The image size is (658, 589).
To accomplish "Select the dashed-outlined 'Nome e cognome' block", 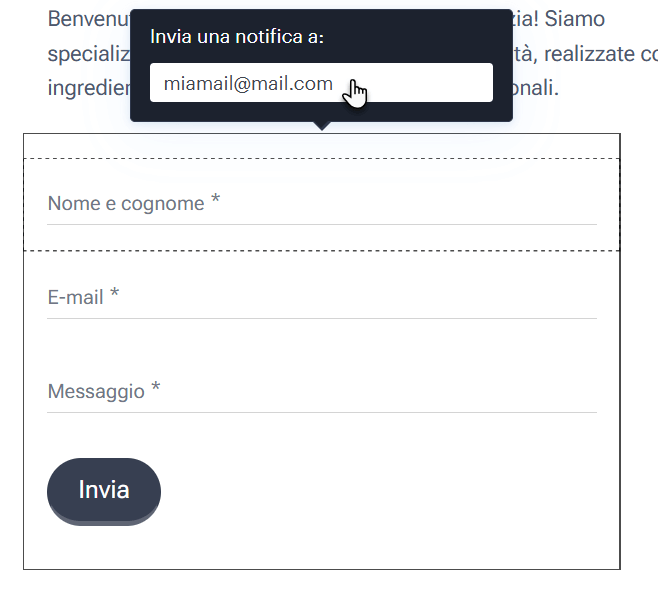I will click(x=322, y=205).
